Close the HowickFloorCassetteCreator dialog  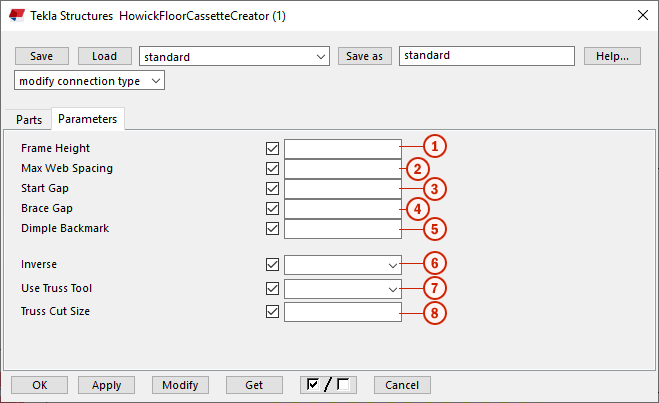click(x=643, y=16)
